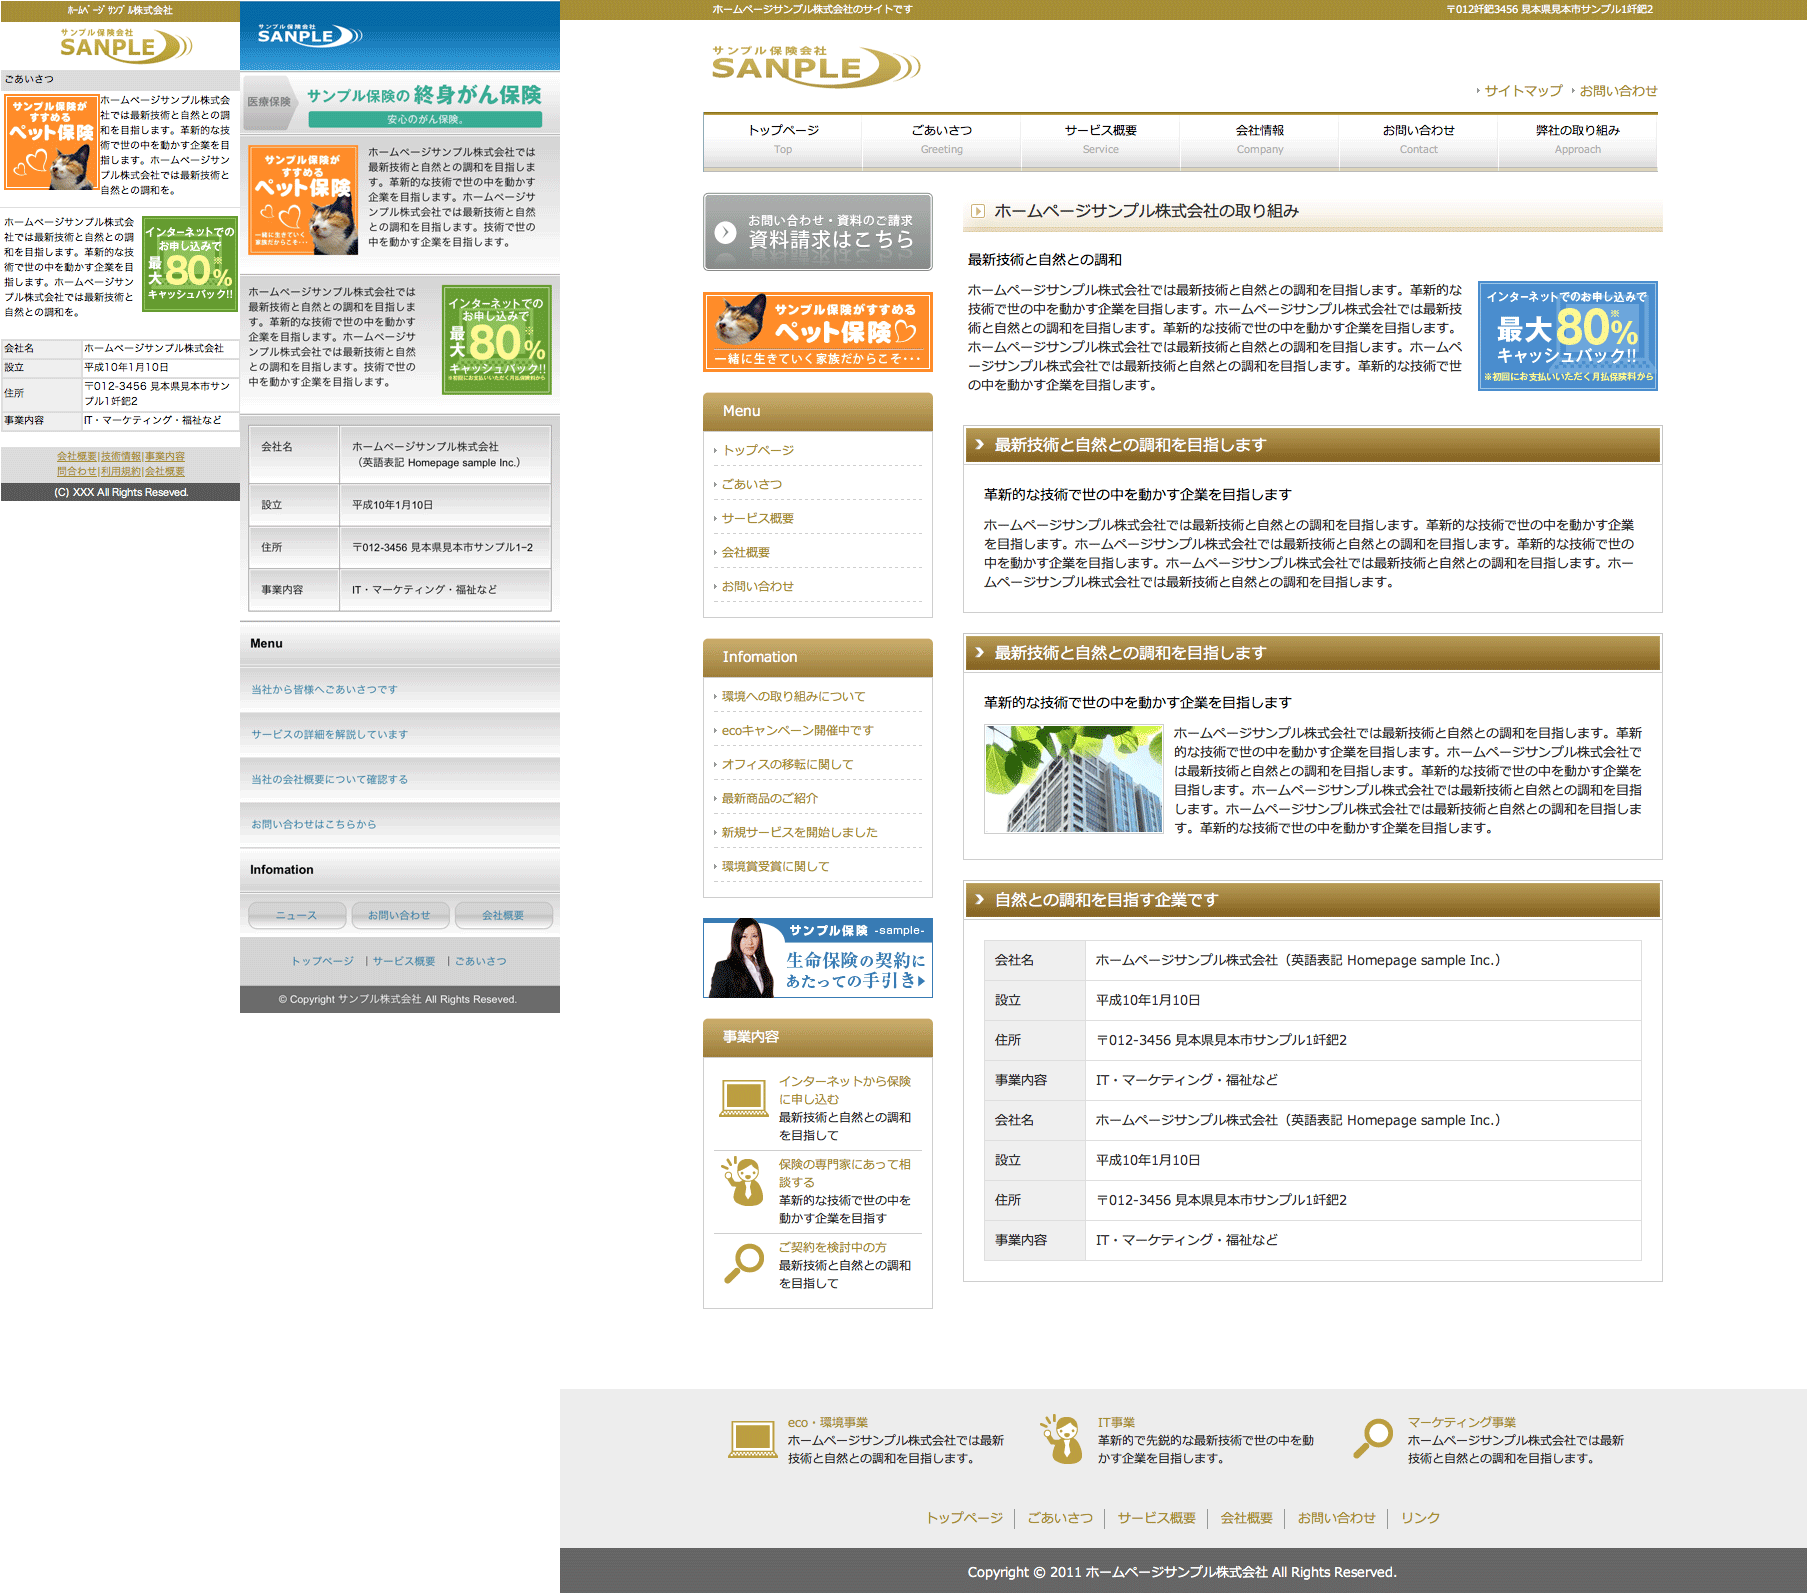Viewport: 1807px width, 1593px height.
Task: Open the 会社情報 Company navigation tab
Action: tap(1259, 139)
